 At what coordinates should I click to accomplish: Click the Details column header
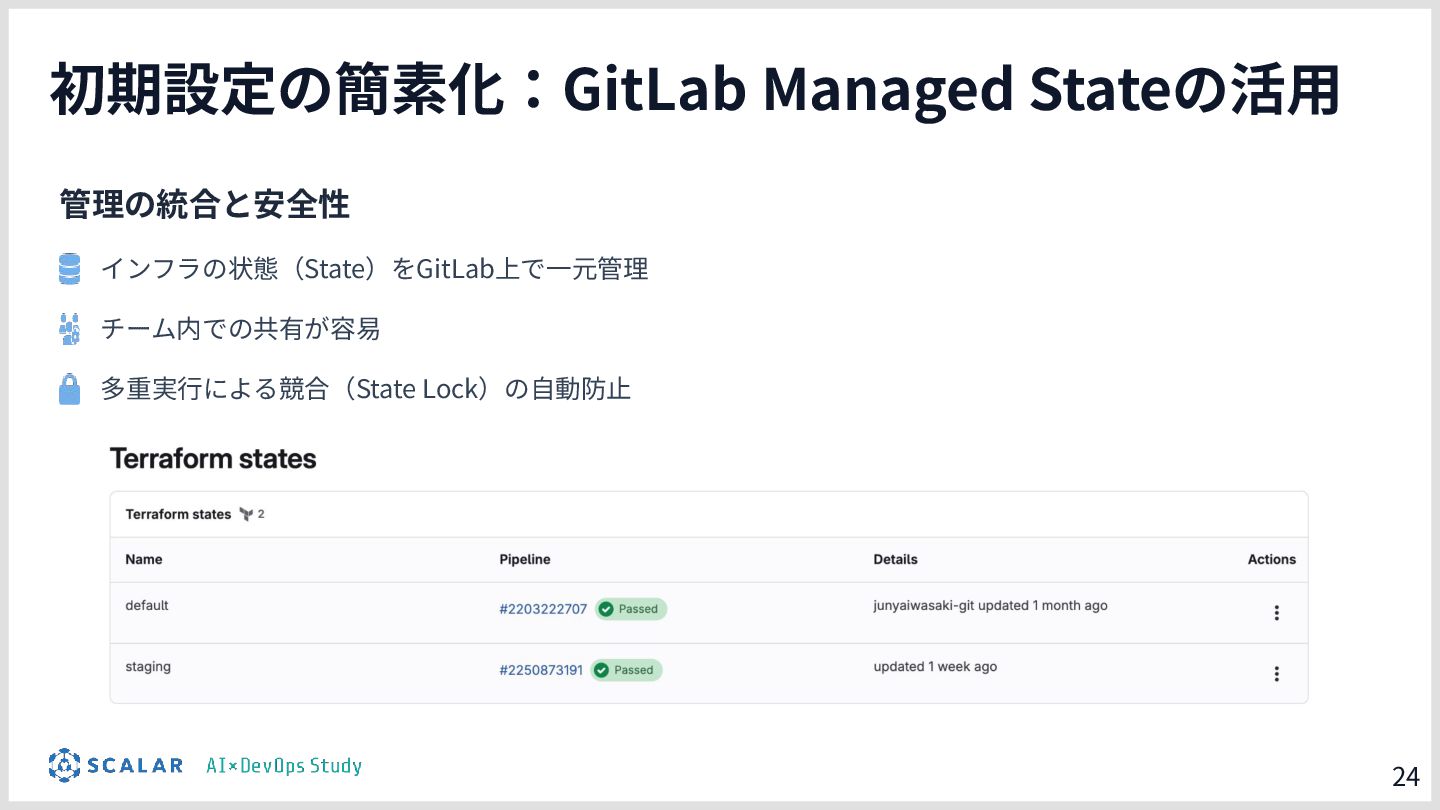click(x=895, y=559)
